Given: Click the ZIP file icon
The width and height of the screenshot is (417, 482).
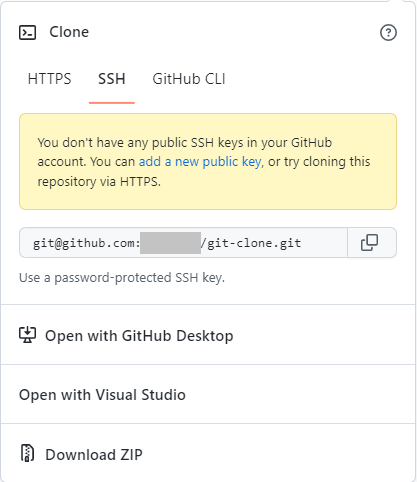Looking at the screenshot, I should coord(27,453).
